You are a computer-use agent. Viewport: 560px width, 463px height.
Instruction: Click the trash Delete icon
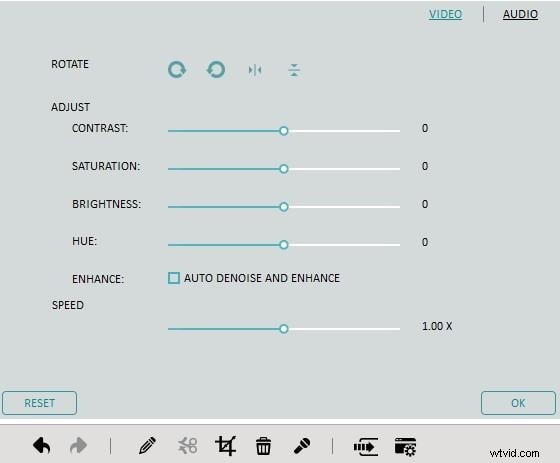(x=263, y=446)
